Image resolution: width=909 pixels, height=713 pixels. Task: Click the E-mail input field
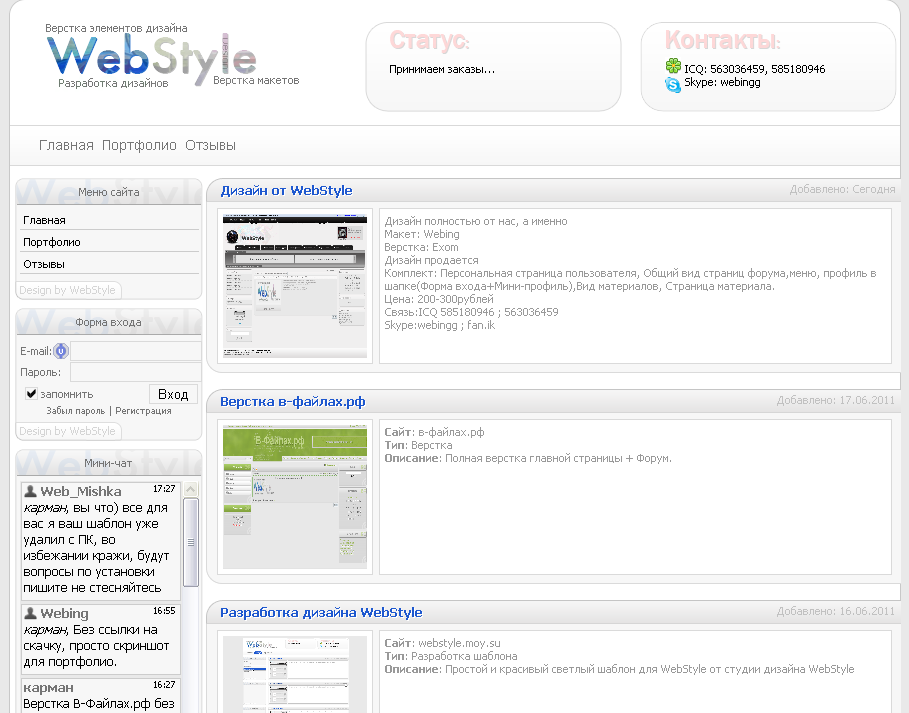point(135,351)
